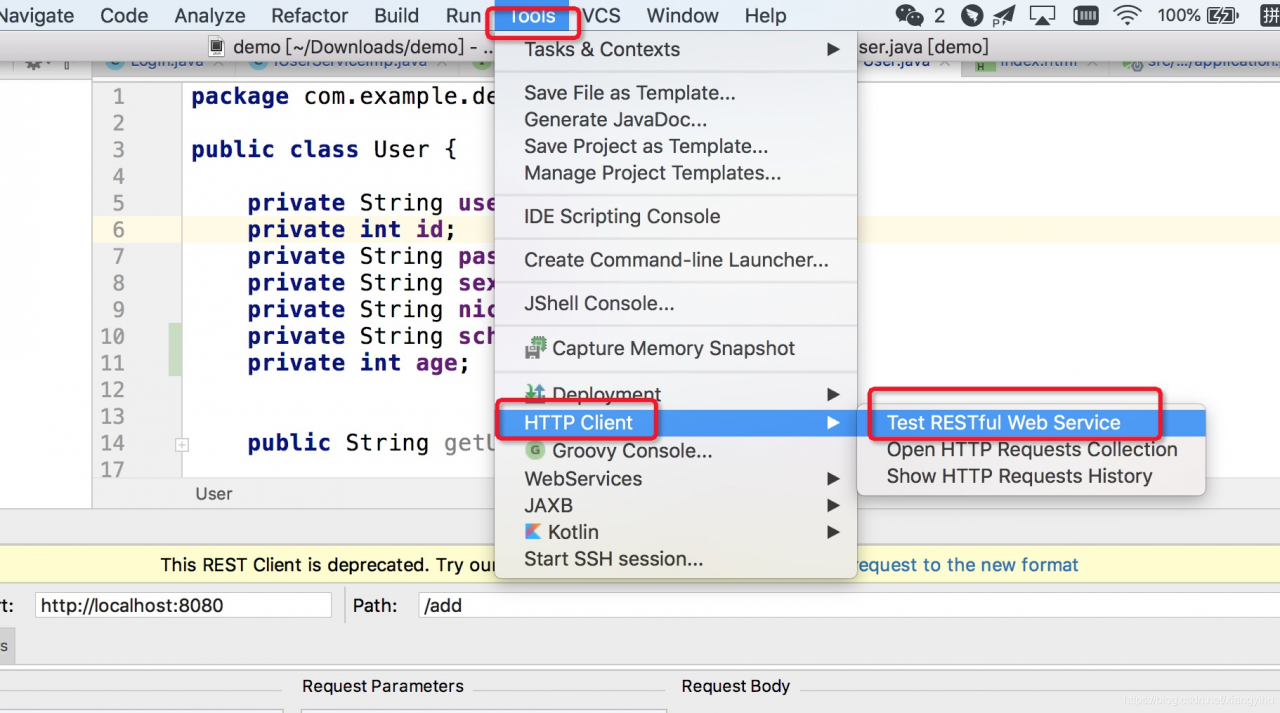Click the Path input field
The width and height of the screenshot is (1280, 713).
848,605
